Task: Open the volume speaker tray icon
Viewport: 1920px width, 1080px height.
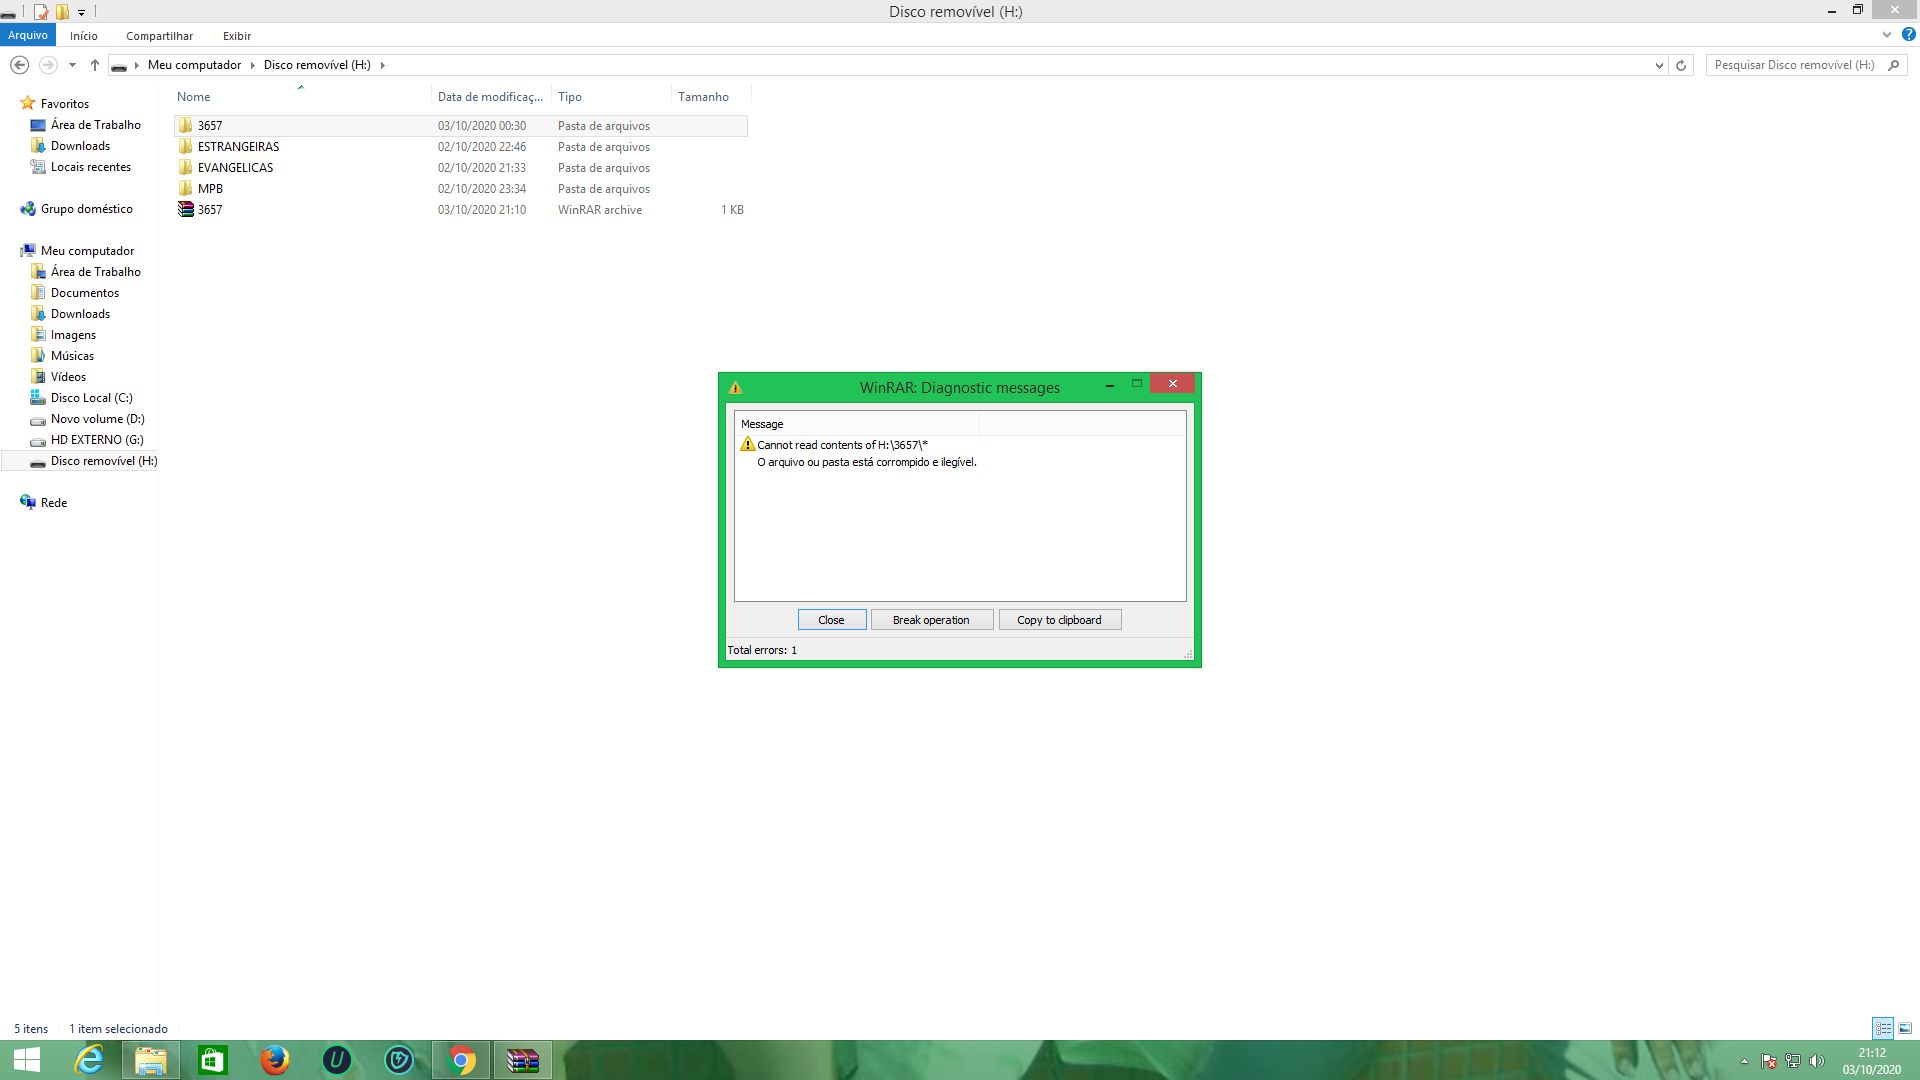Action: pos(1817,1061)
